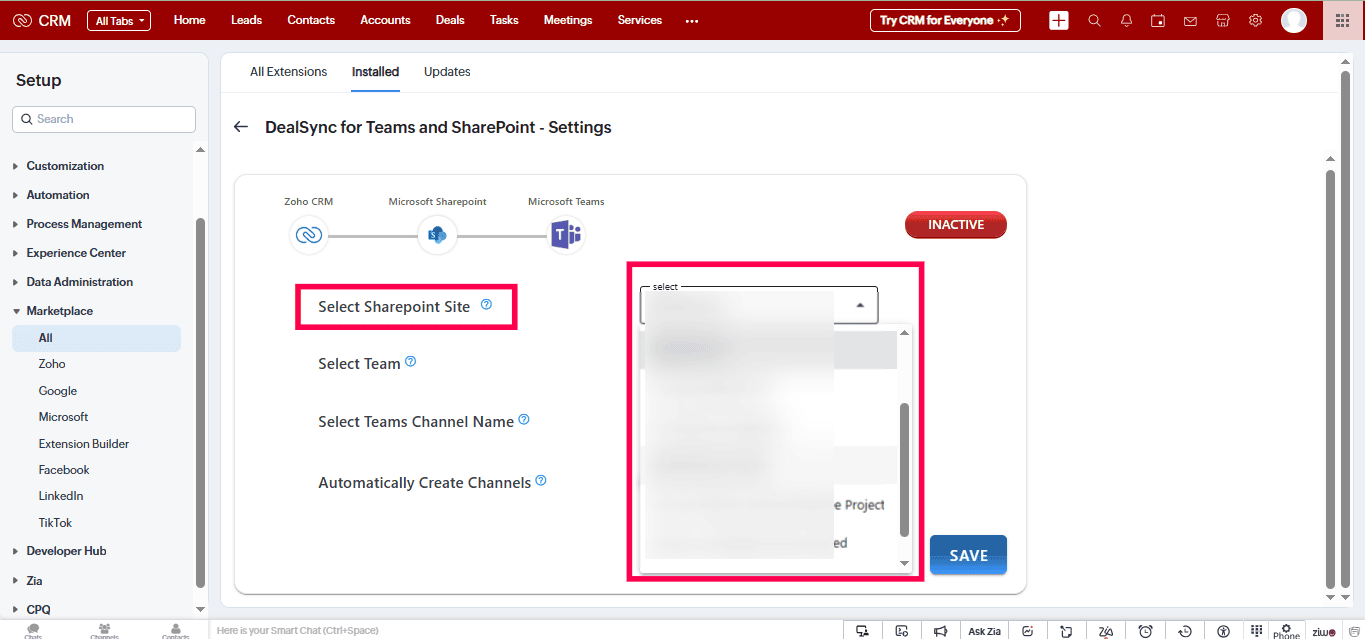Click help icon next to Automatically Create Channels

click(541, 480)
